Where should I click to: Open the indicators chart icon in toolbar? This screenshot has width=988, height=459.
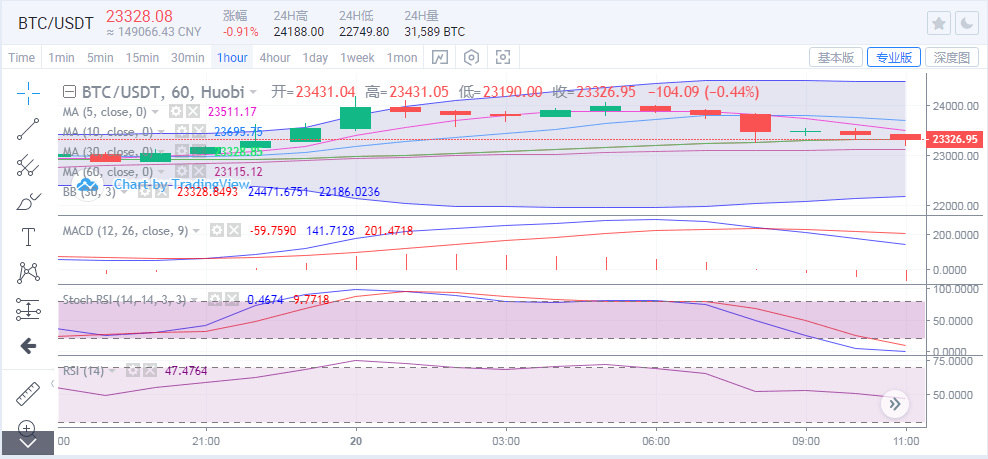pos(440,58)
